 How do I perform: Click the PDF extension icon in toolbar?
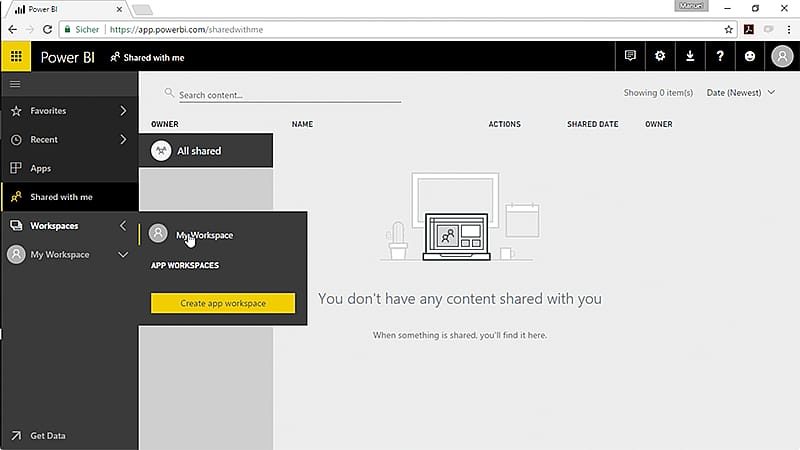(749, 30)
